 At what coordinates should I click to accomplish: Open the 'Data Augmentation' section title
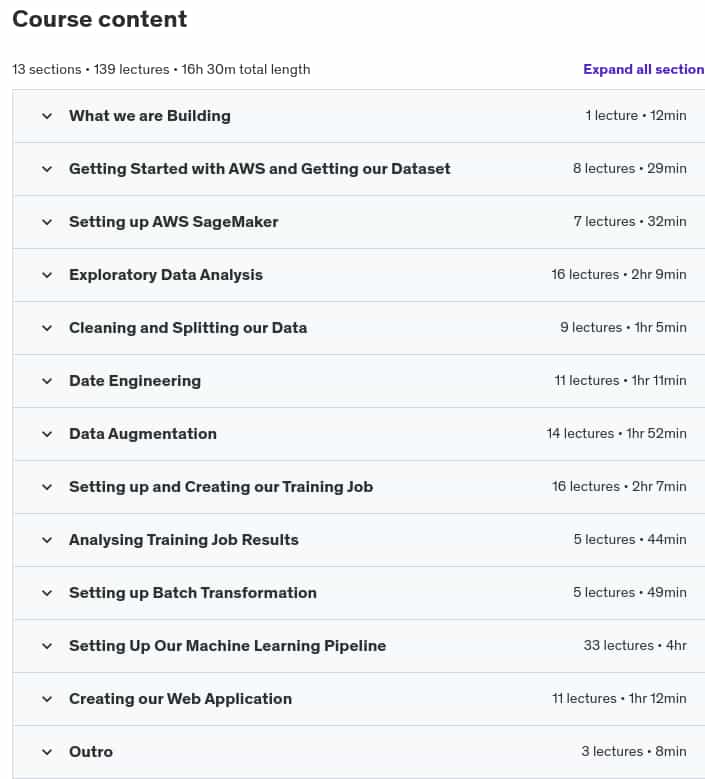click(143, 434)
